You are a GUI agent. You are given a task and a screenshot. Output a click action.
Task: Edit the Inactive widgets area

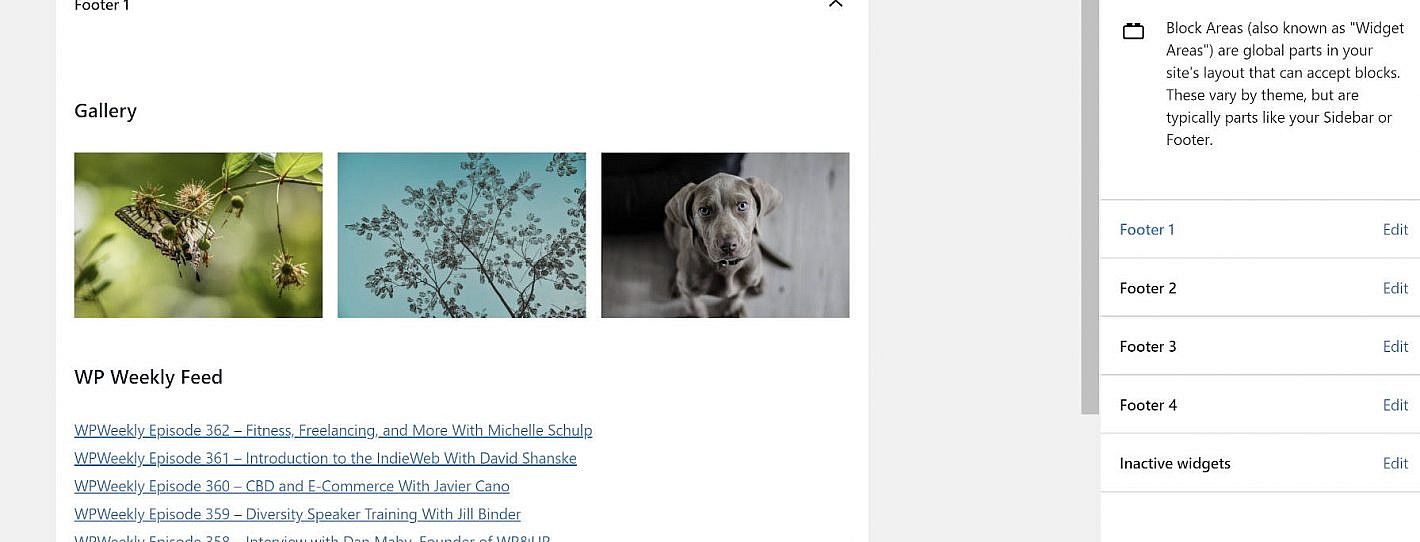(x=1395, y=464)
